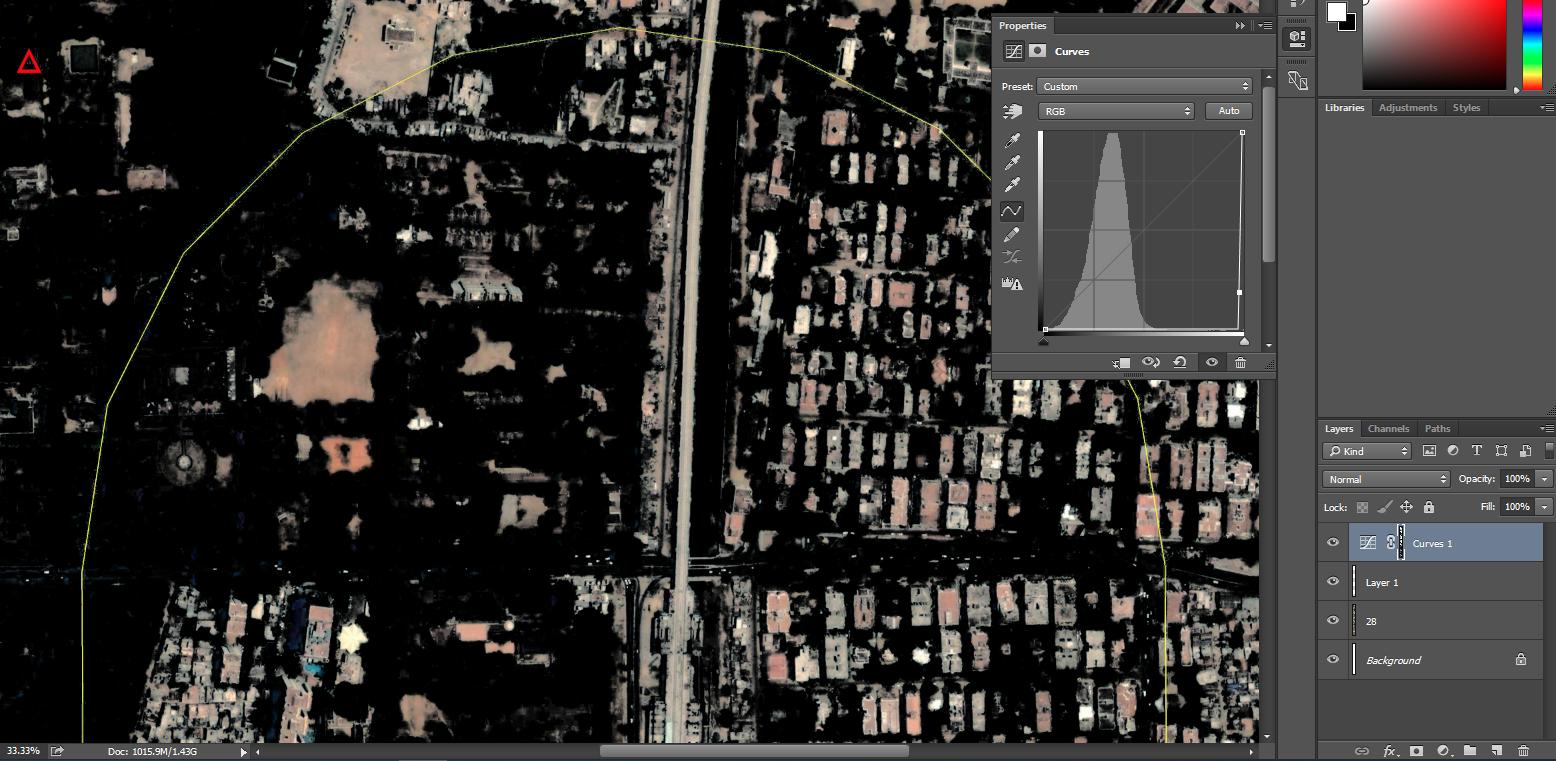Open the Libraries panel flyout menu
The width and height of the screenshot is (1556, 761).
(x=1549, y=107)
